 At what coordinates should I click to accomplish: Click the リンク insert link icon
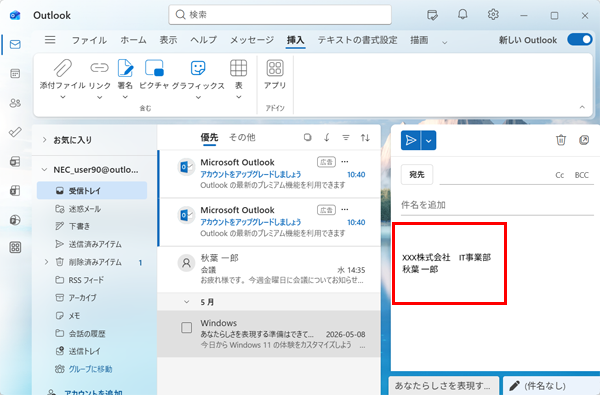pyautogui.click(x=99, y=68)
